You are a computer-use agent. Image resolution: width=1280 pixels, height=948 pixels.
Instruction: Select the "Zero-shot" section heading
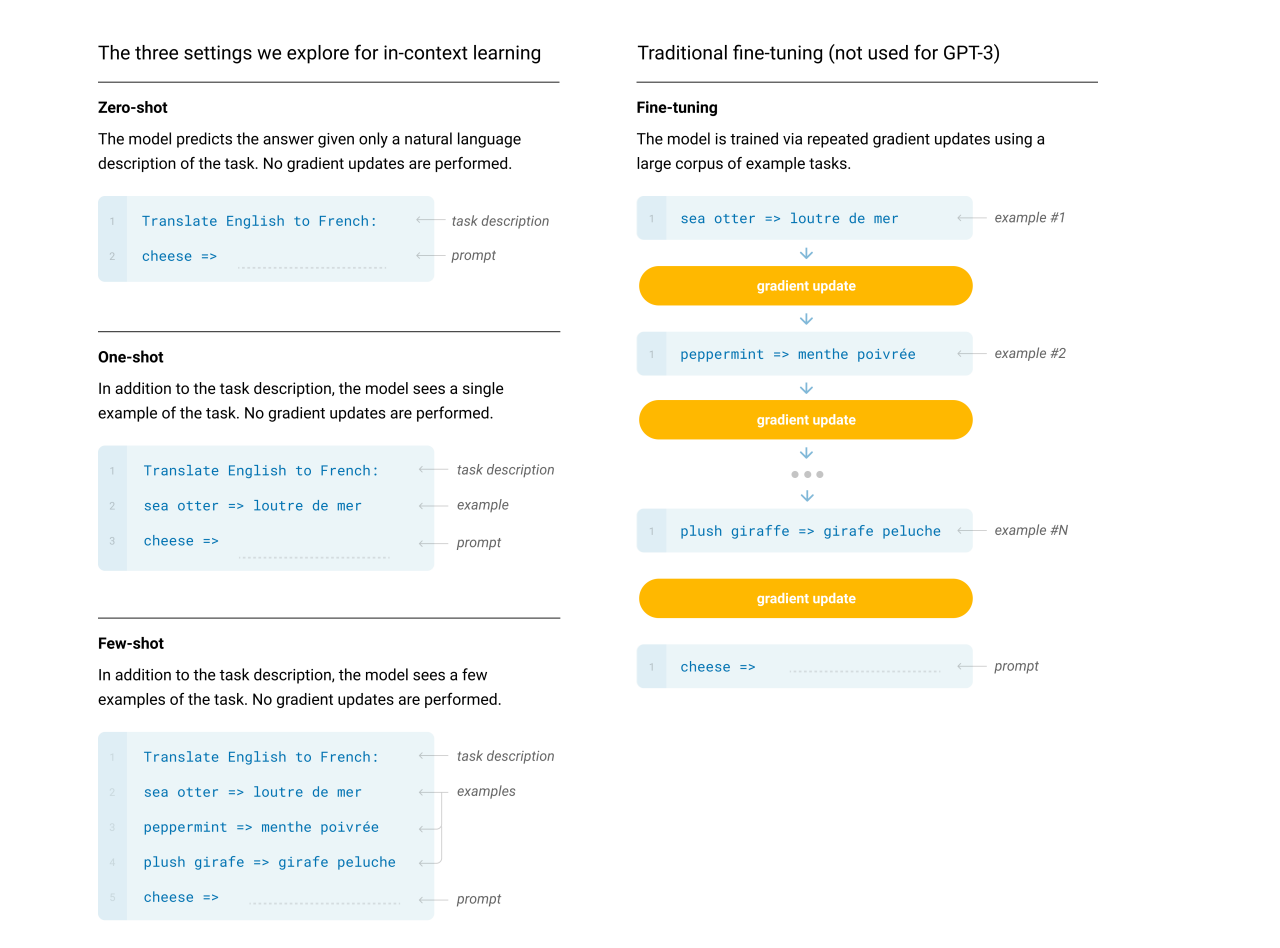click(x=133, y=107)
